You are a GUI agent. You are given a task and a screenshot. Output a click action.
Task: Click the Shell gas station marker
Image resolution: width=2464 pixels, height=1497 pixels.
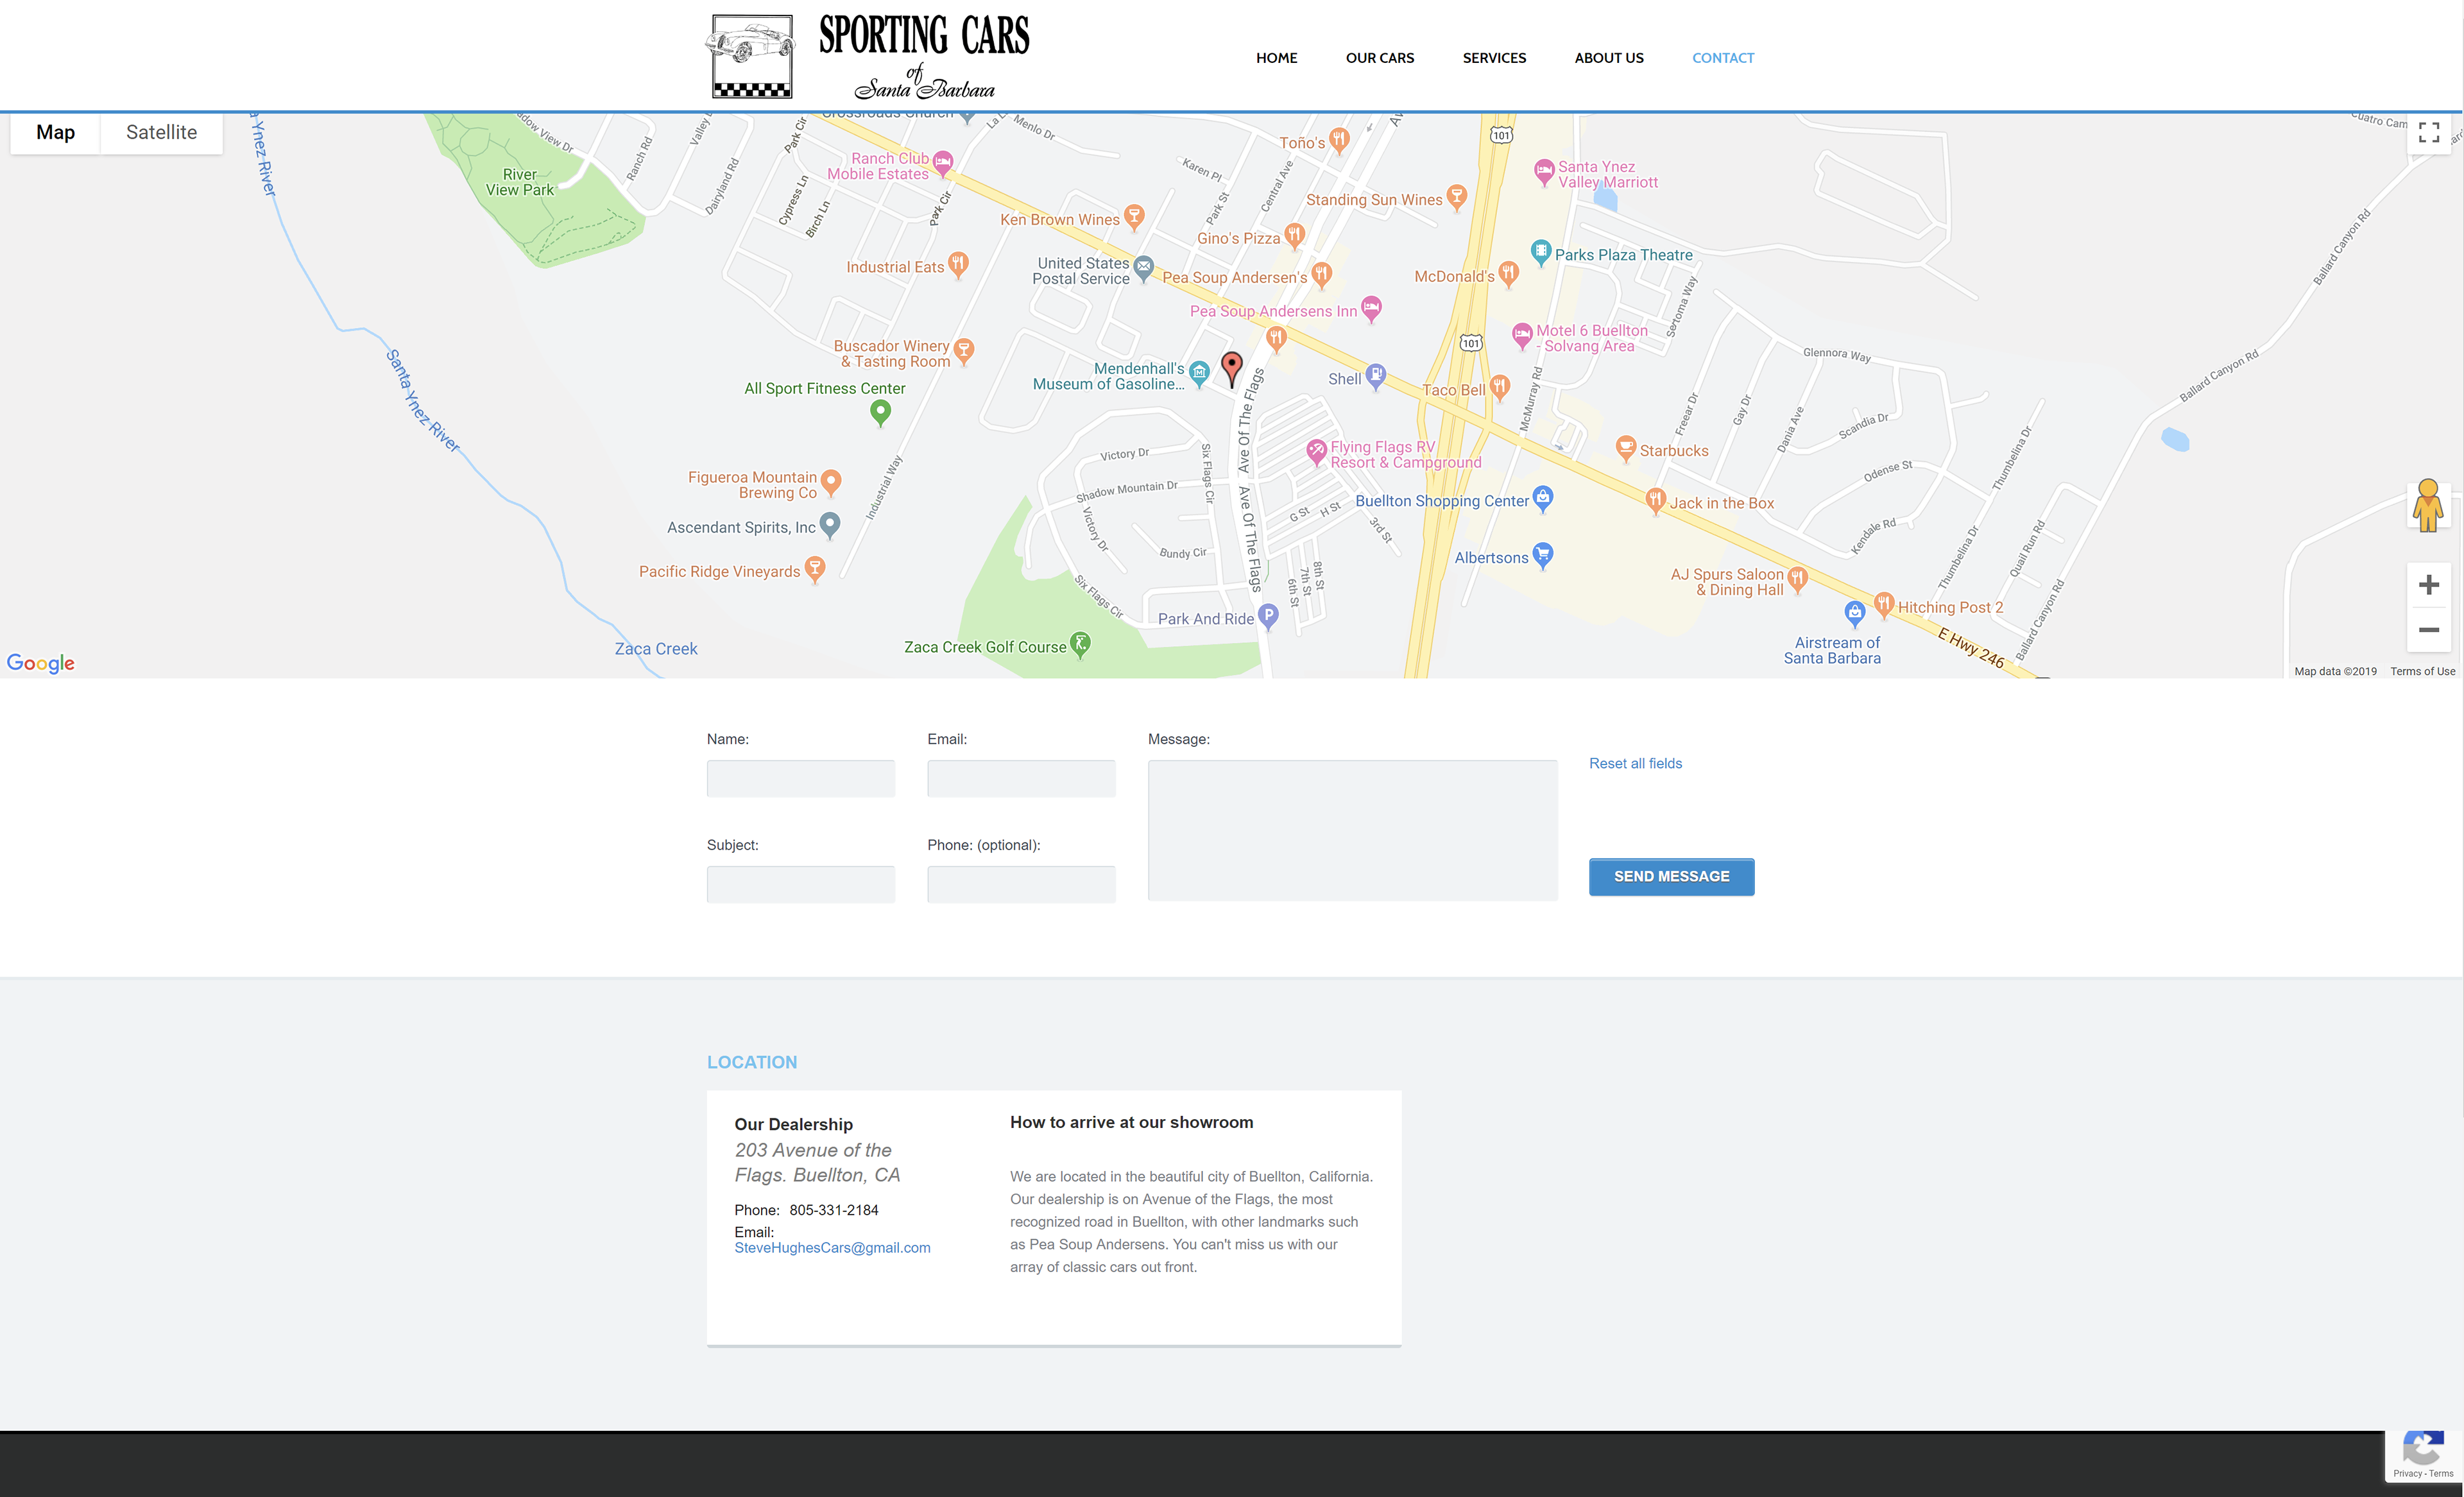(x=1376, y=375)
